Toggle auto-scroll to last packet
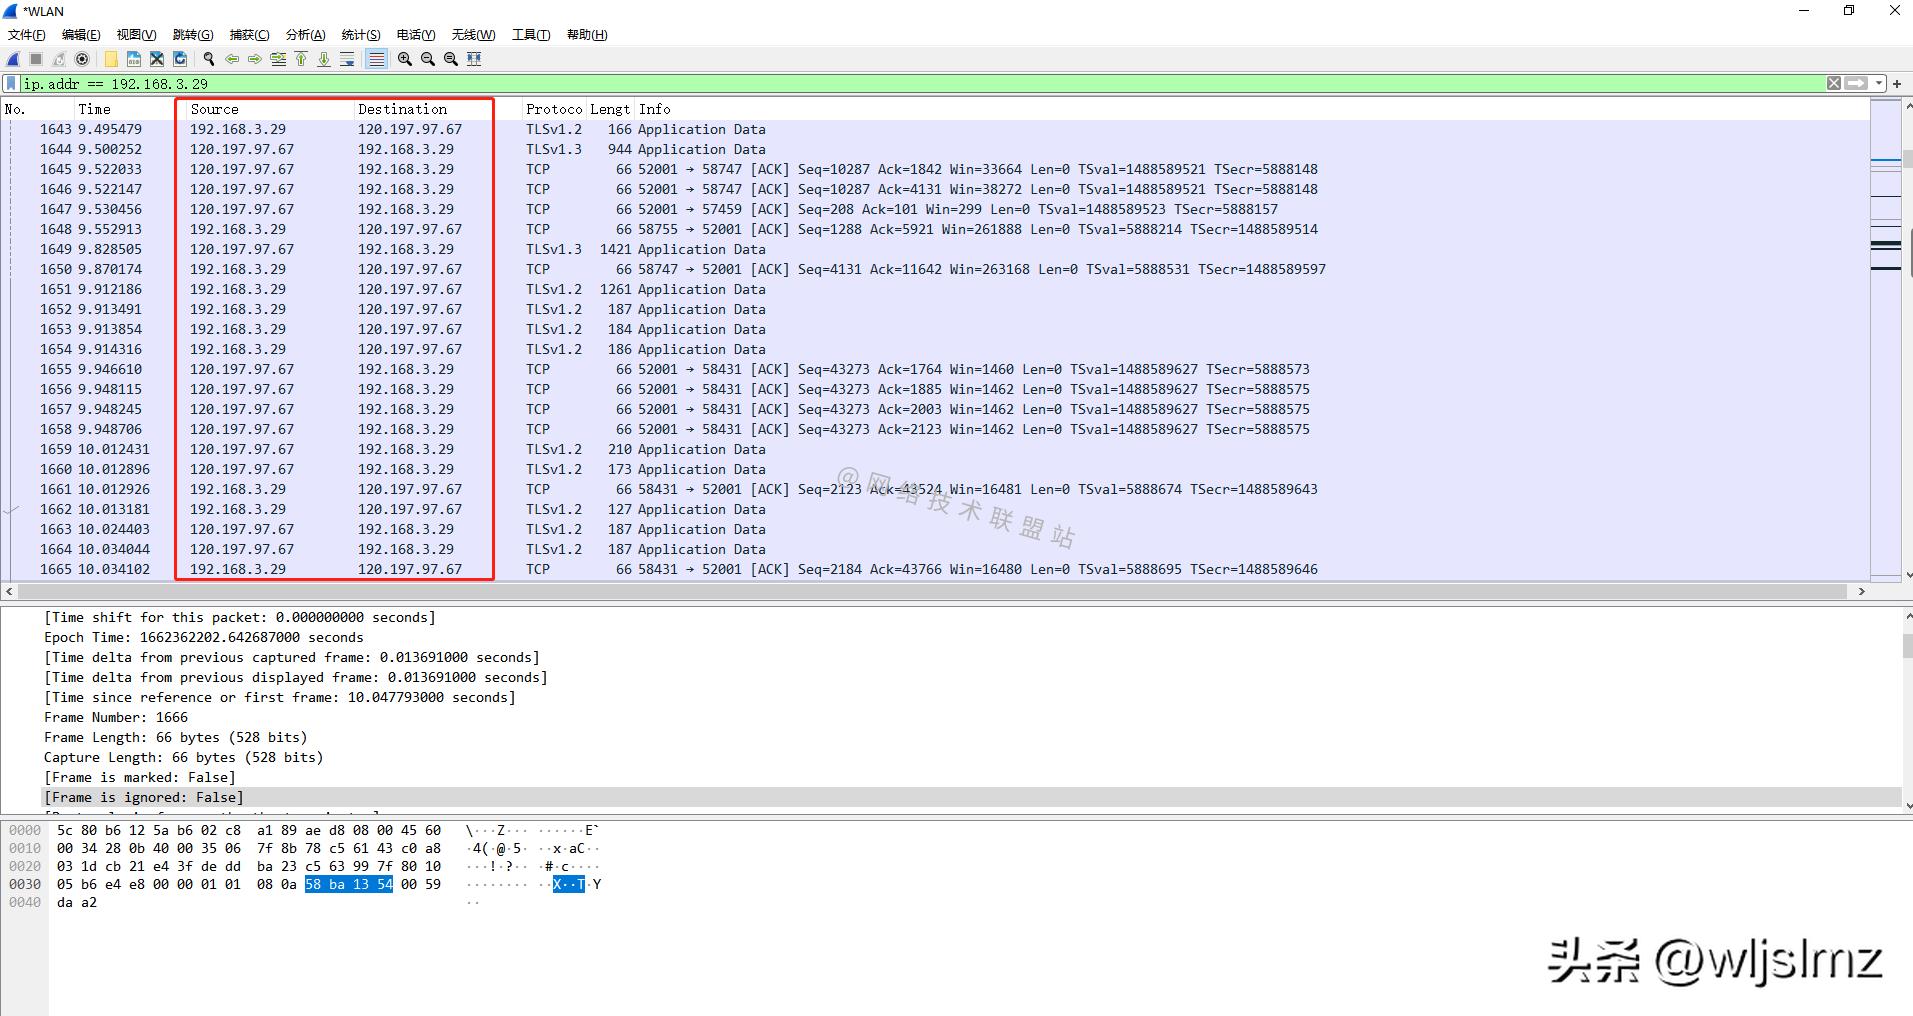This screenshot has width=1913, height=1016. (347, 59)
